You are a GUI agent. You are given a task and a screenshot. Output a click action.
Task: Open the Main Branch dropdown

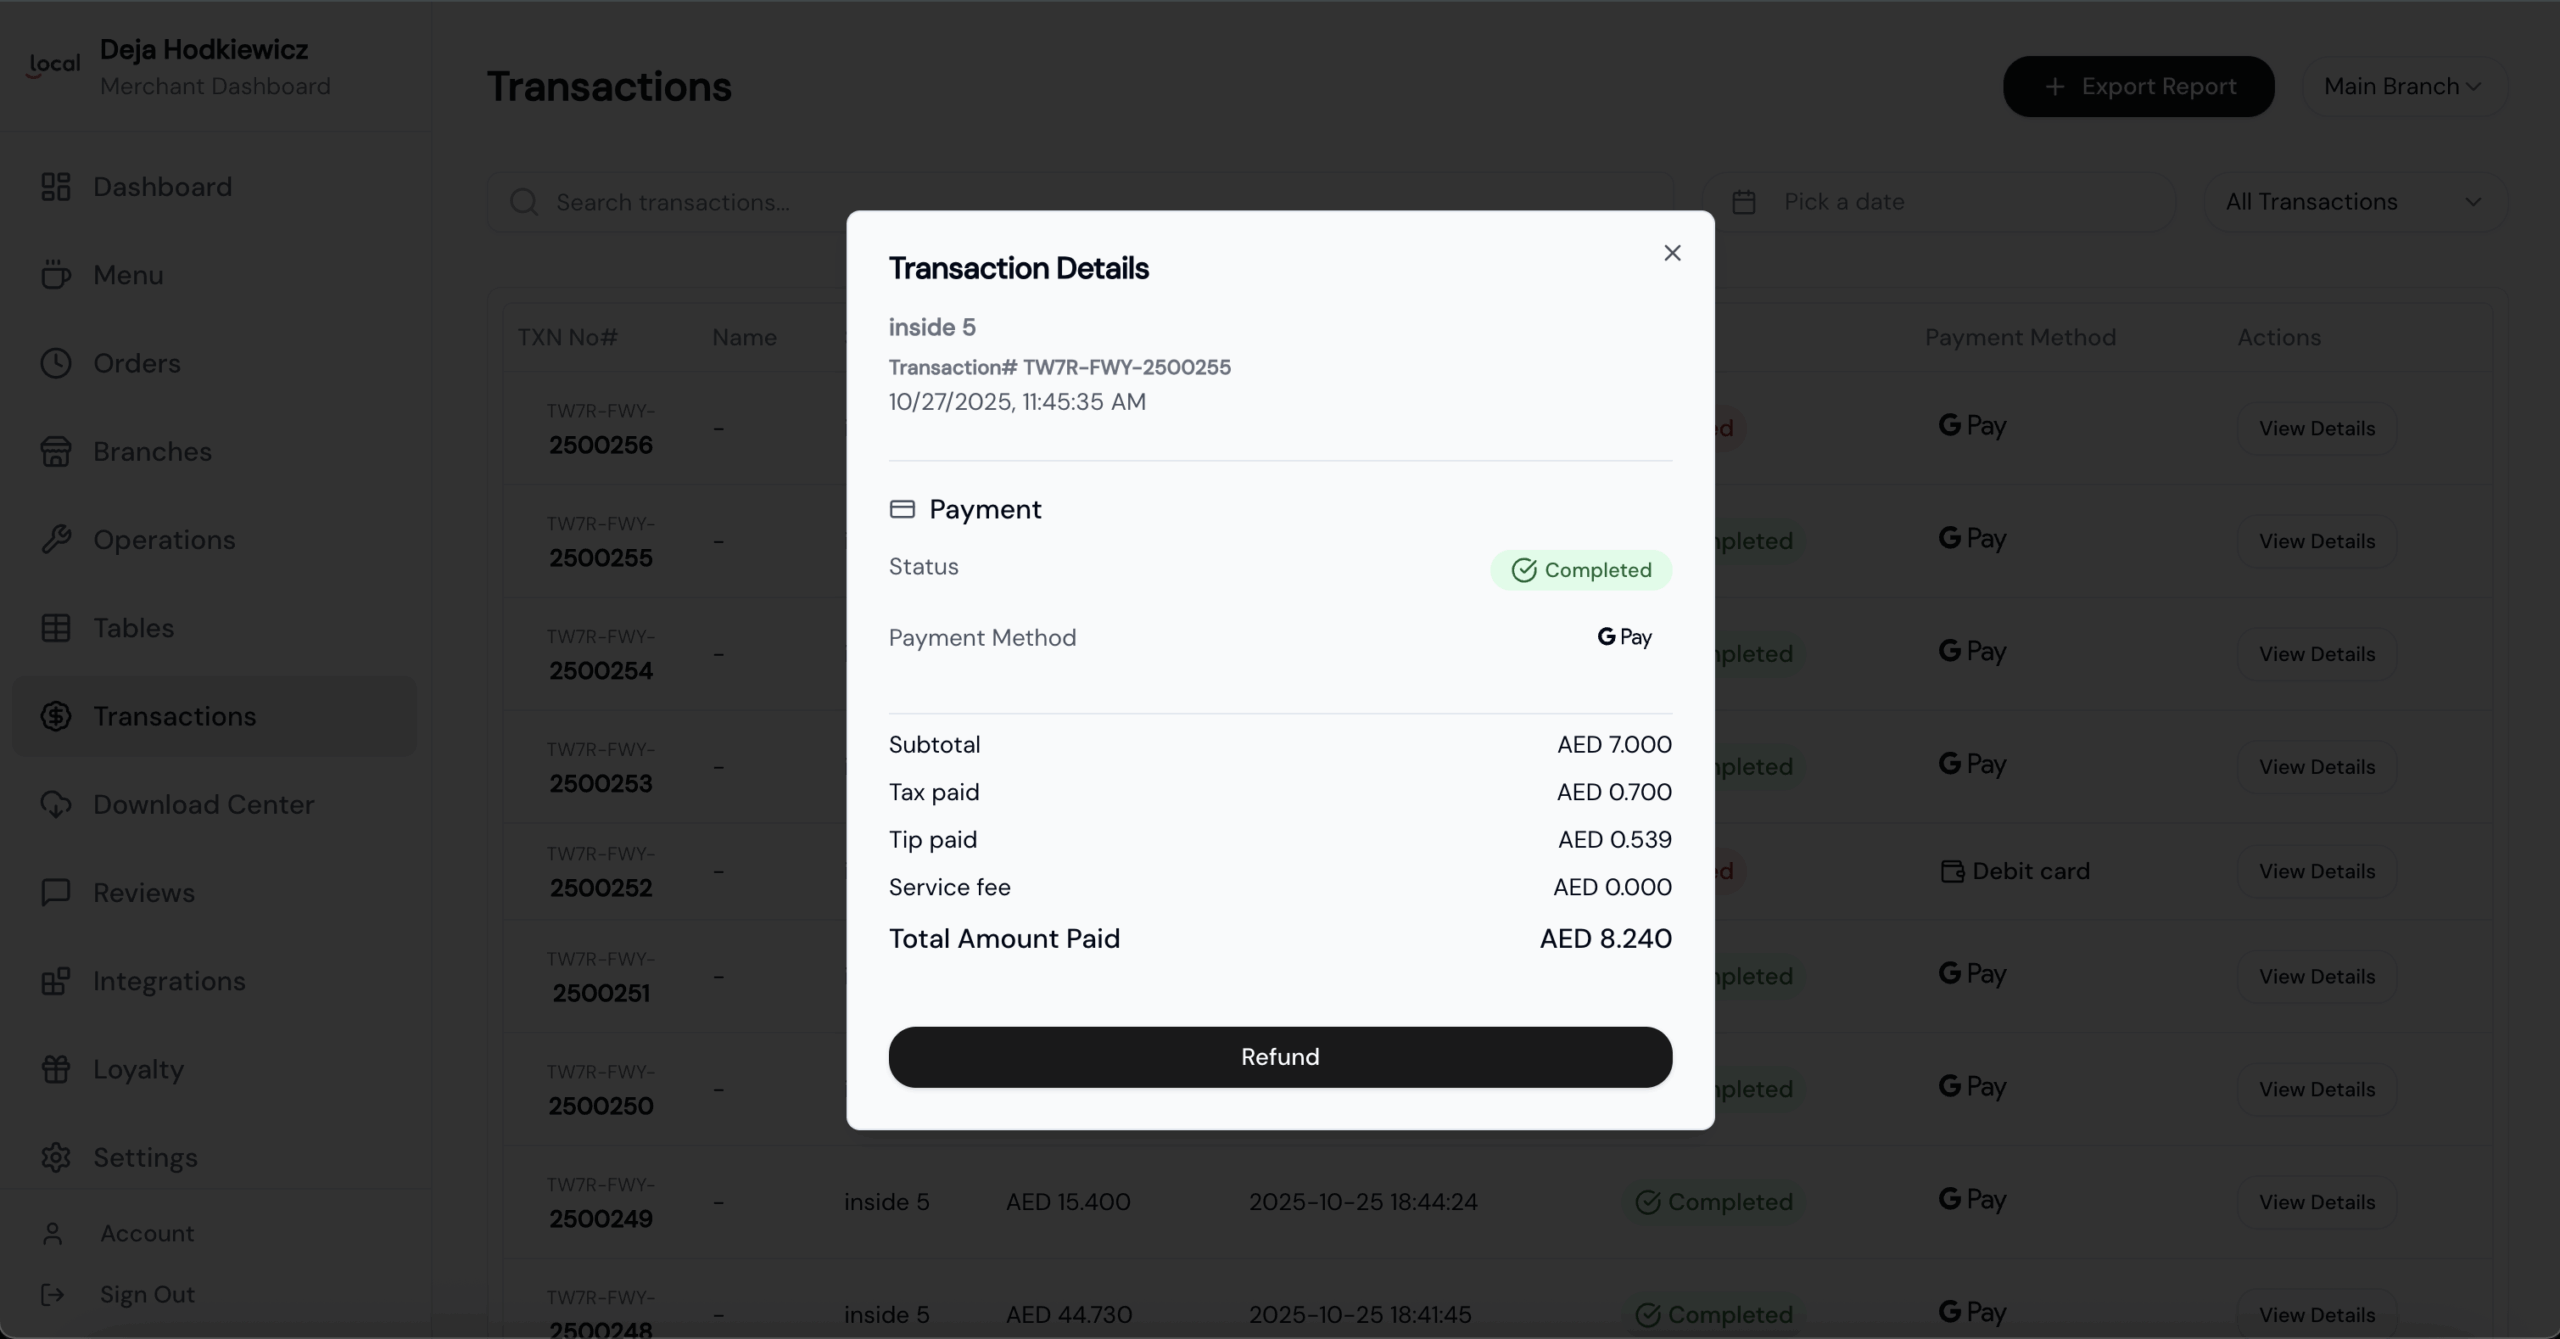coord(2402,87)
